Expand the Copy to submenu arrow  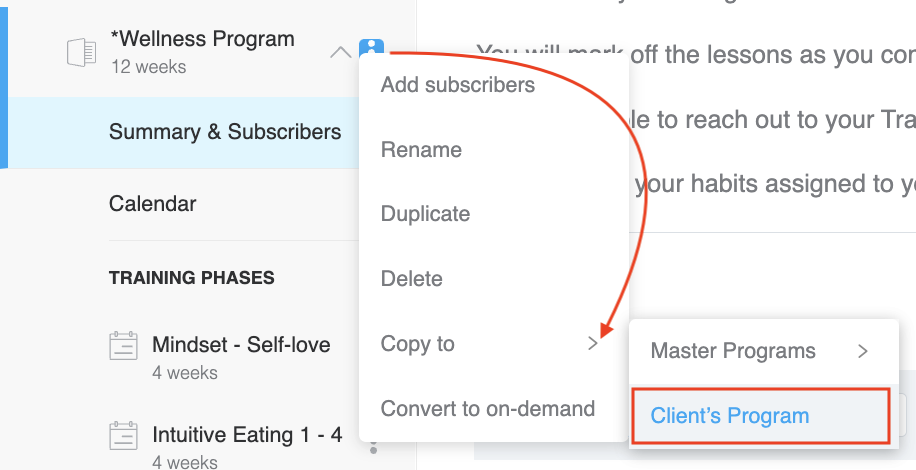(x=593, y=344)
